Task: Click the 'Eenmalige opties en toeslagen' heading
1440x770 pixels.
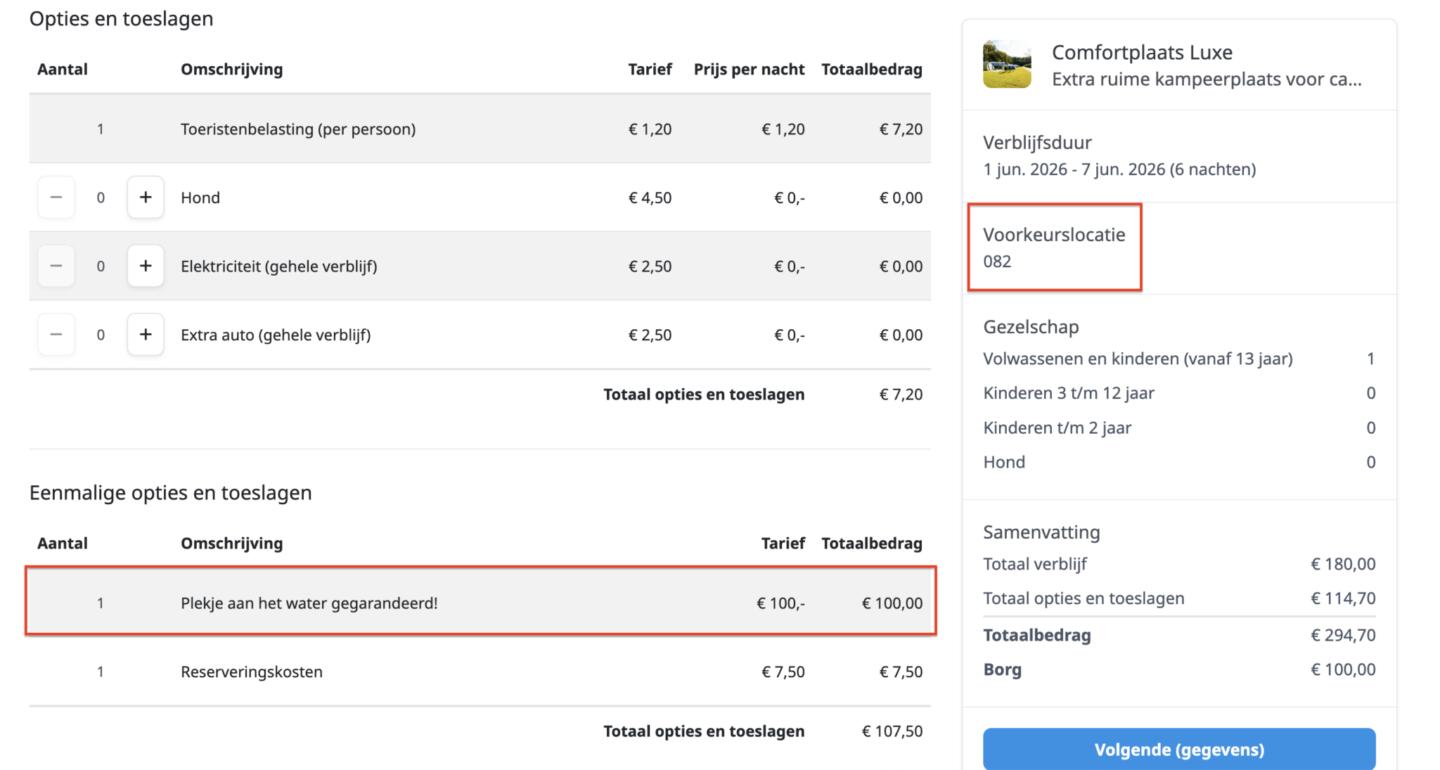Action: tap(170, 492)
